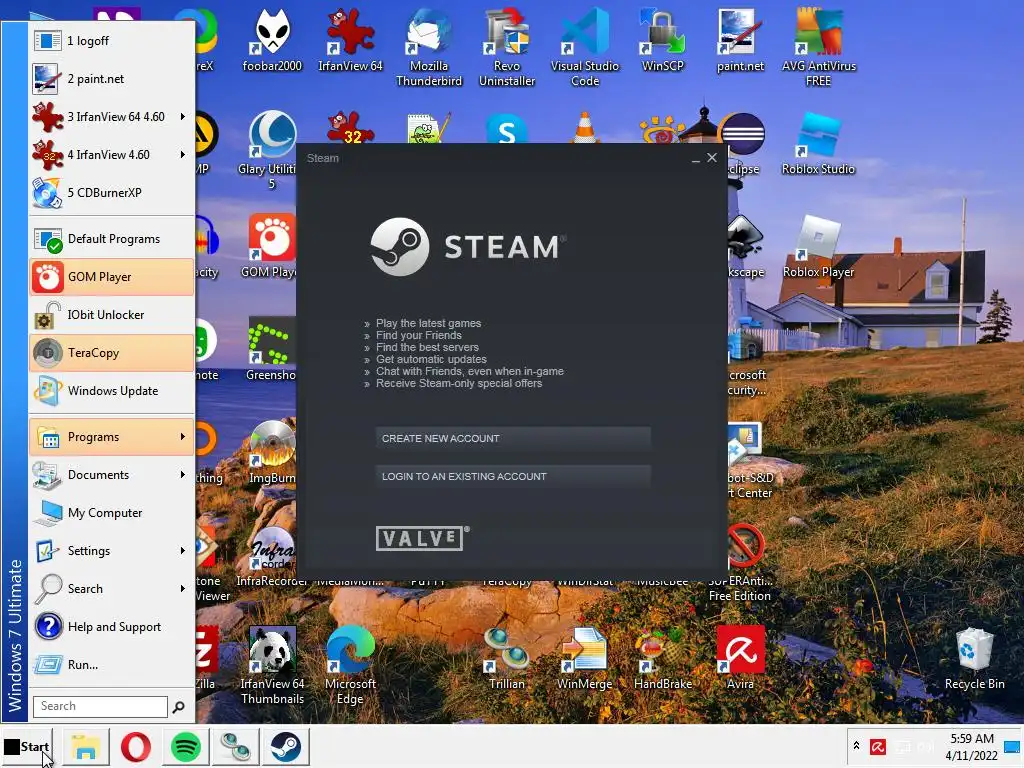Open IrfanView 64 desktop shortcut
Viewport: 1024px width, 768px height.
pos(350,40)
